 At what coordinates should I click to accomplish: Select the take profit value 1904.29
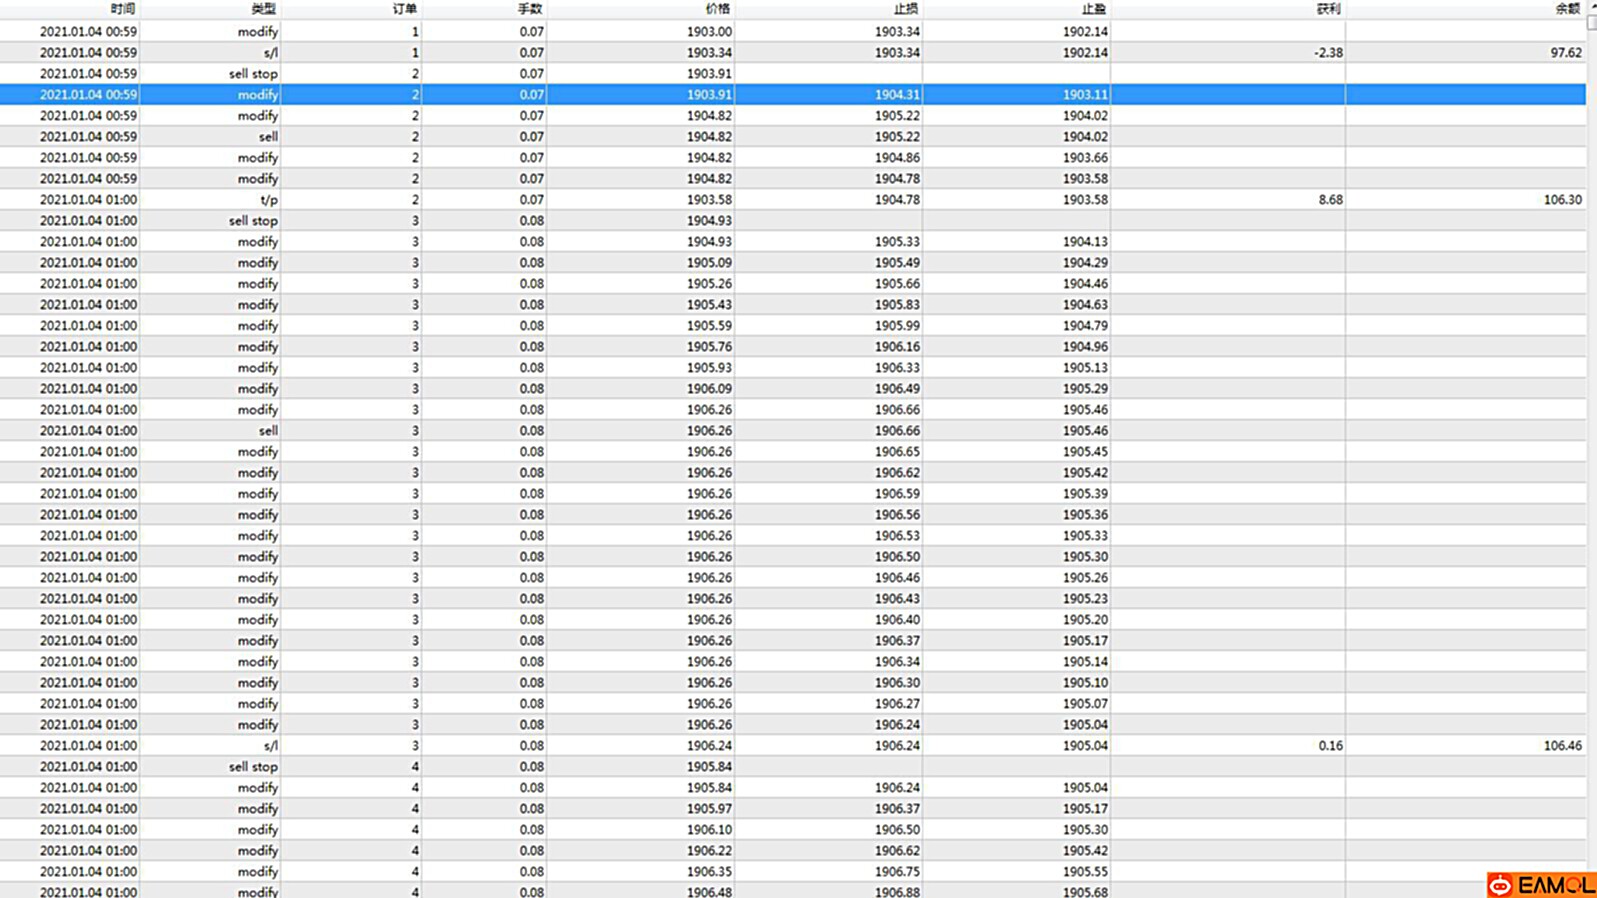point(1085,263)
